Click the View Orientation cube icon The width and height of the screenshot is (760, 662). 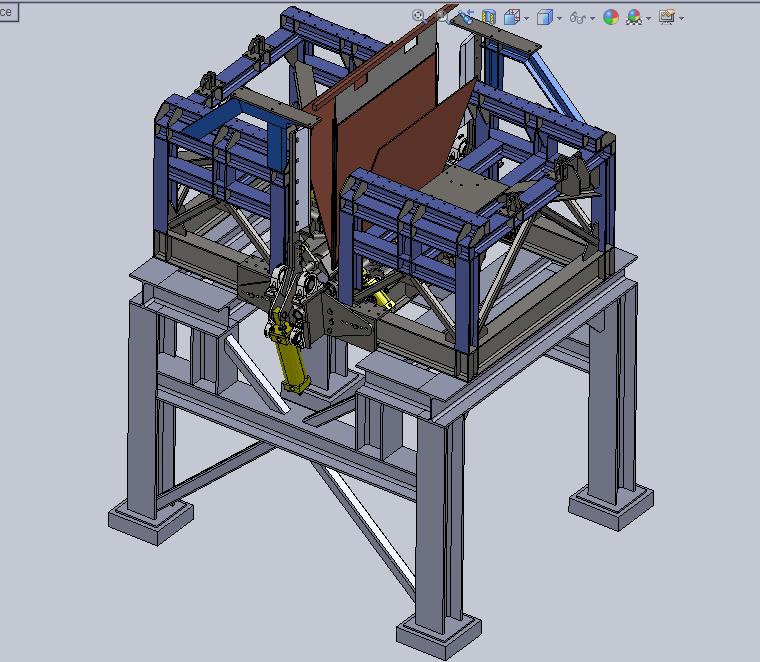pos(512,17)
